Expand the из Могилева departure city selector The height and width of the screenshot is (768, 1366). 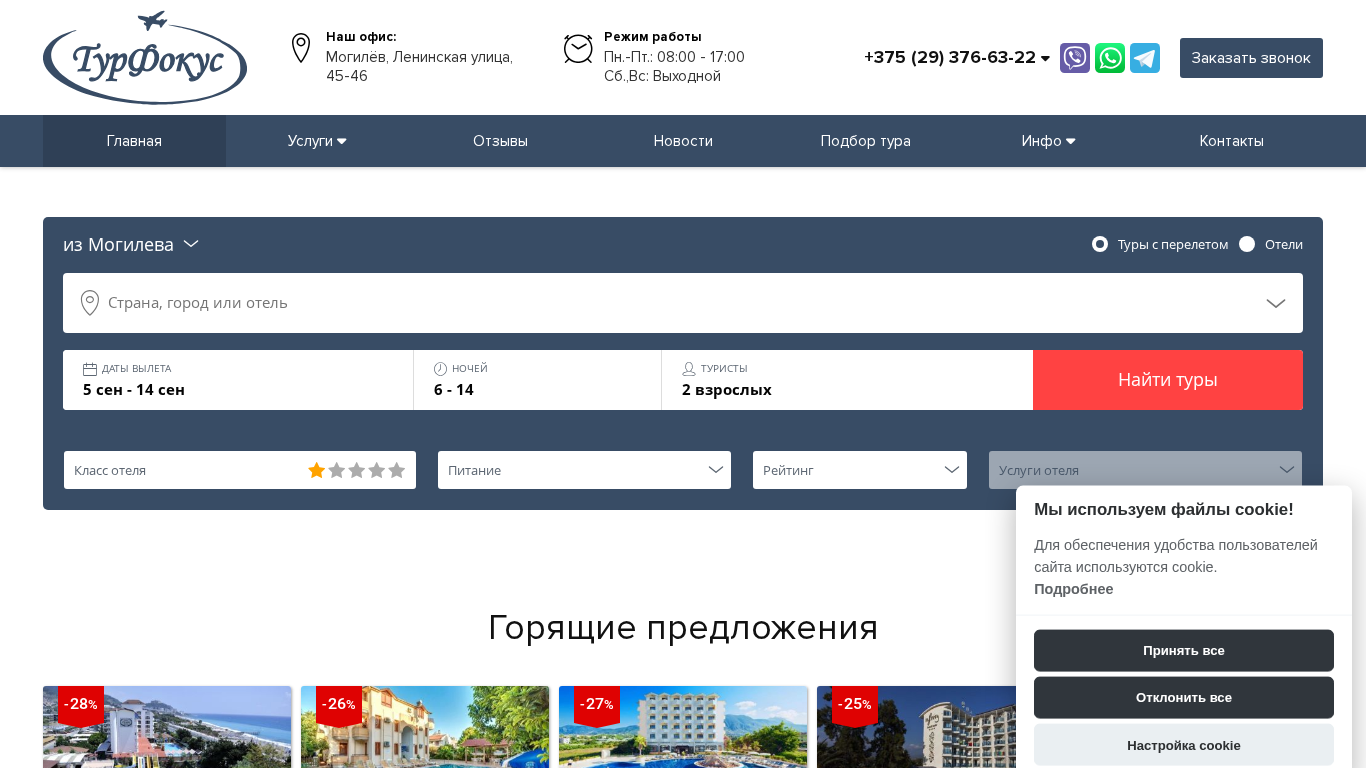[x=131, y=244]
